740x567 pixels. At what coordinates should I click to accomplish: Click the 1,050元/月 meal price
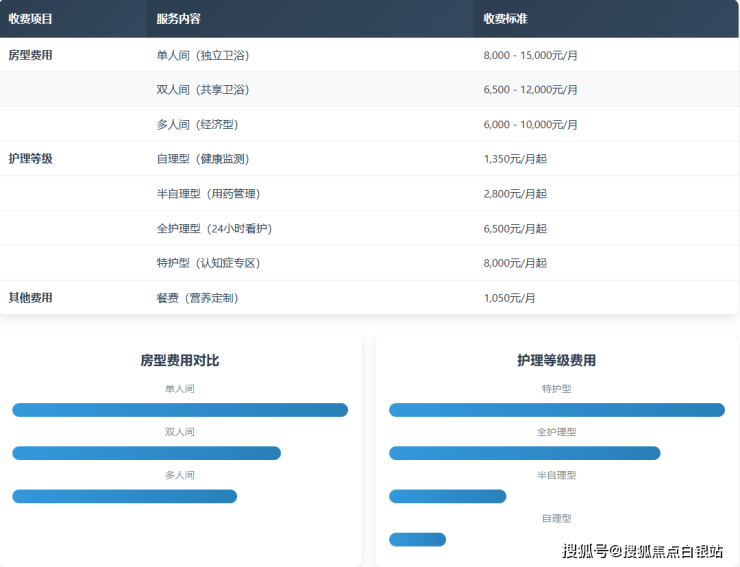509,298
